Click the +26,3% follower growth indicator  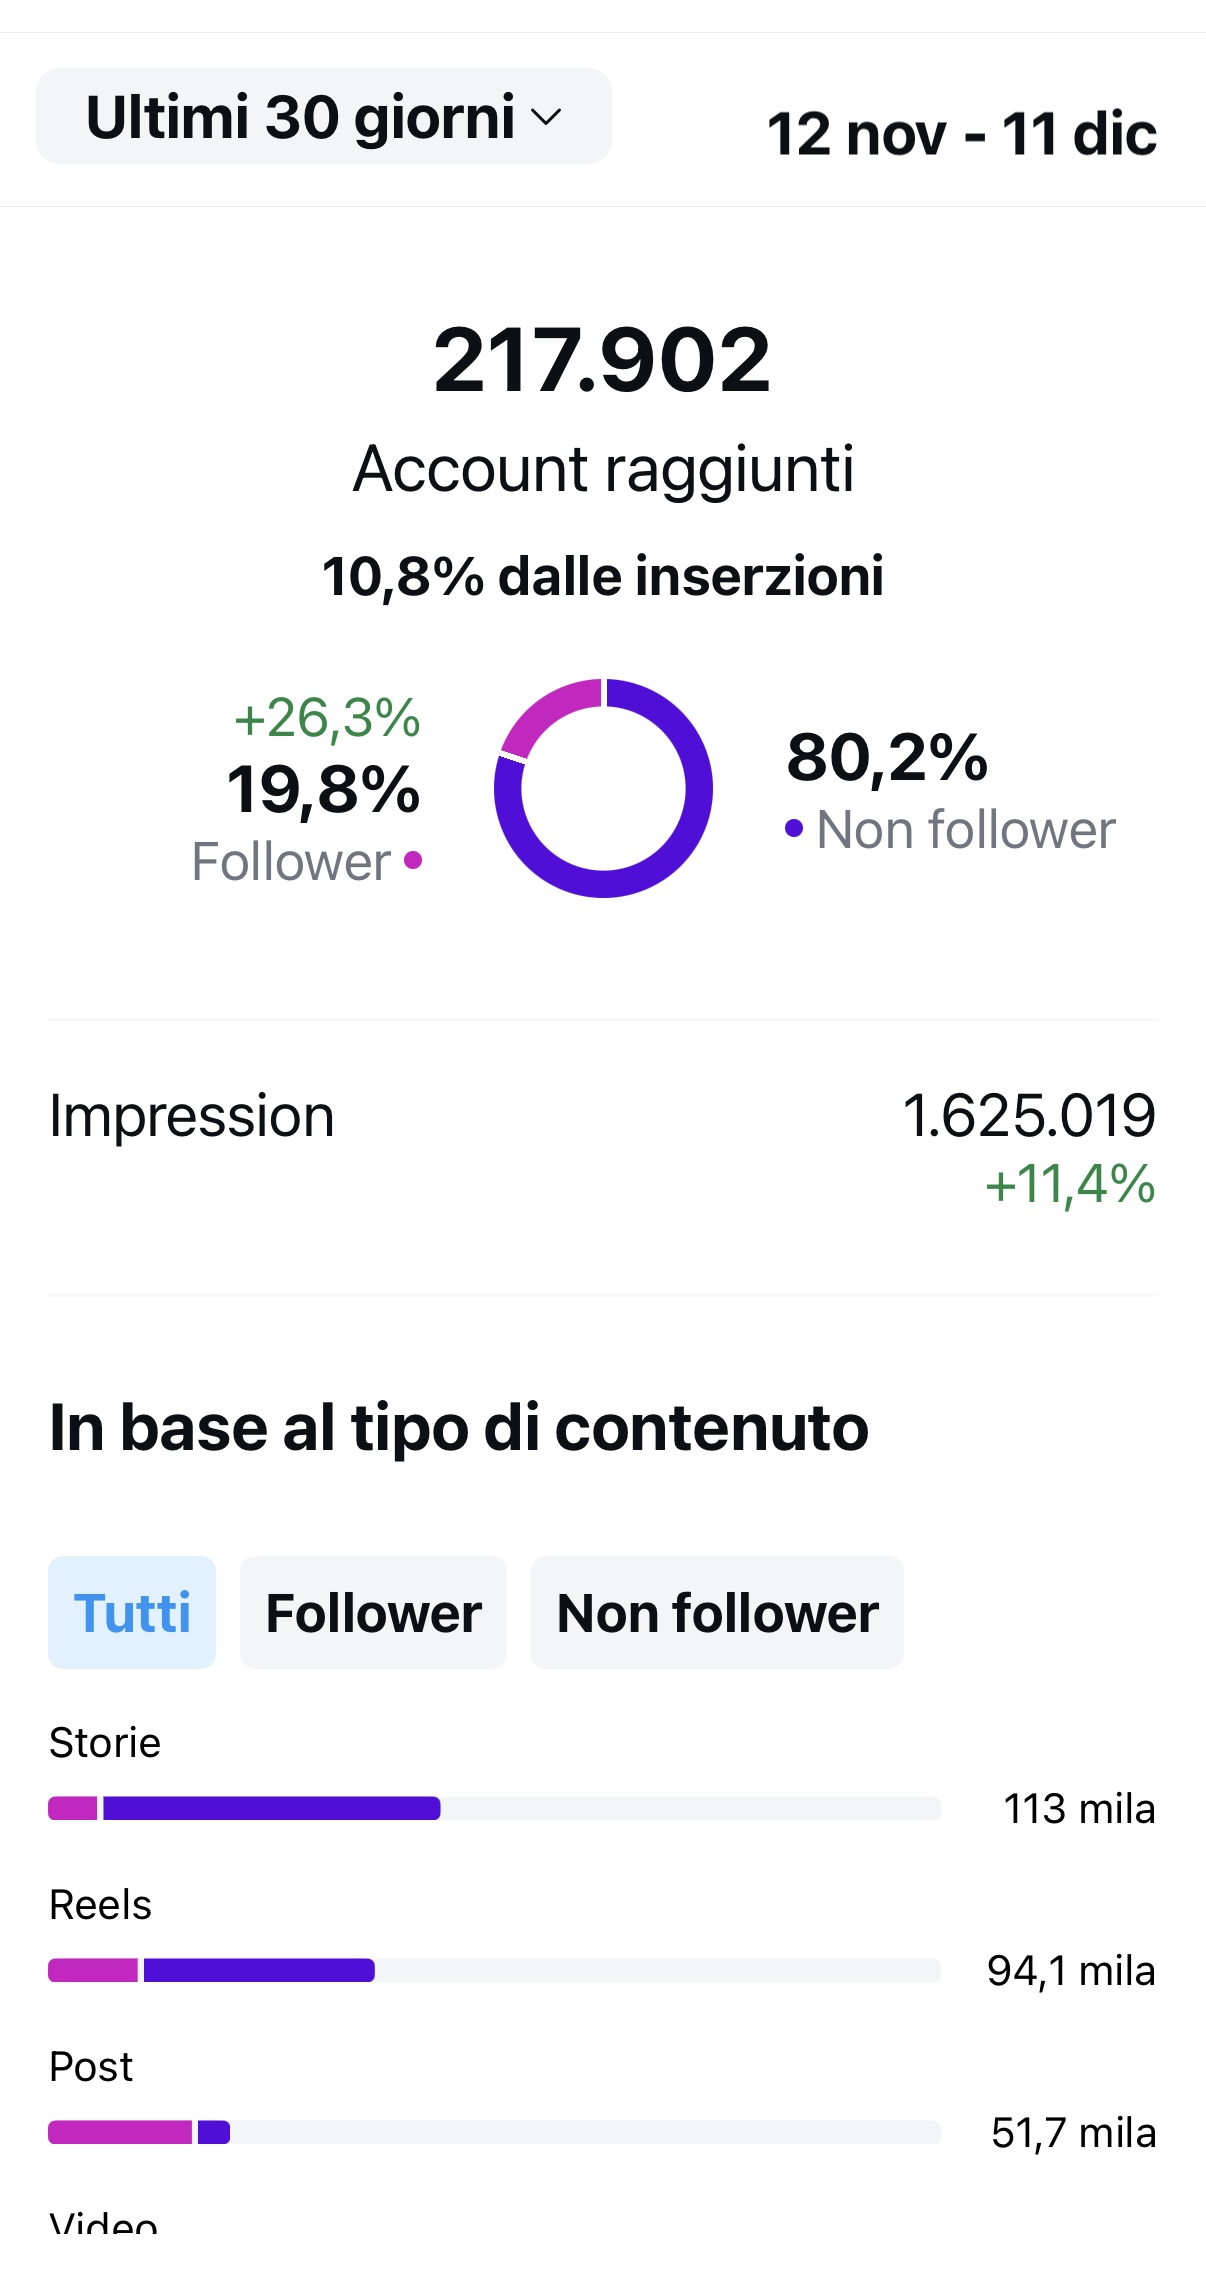(x=327, y=718)
